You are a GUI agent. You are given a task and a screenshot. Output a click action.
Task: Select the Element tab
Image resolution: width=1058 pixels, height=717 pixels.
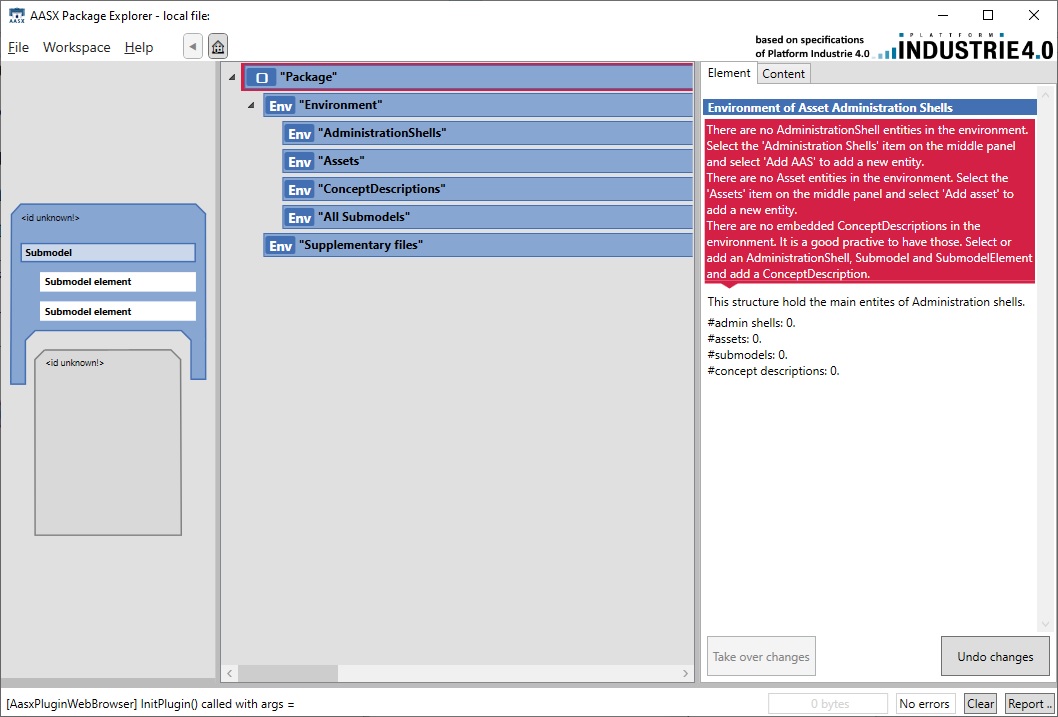tap(729, 74)
